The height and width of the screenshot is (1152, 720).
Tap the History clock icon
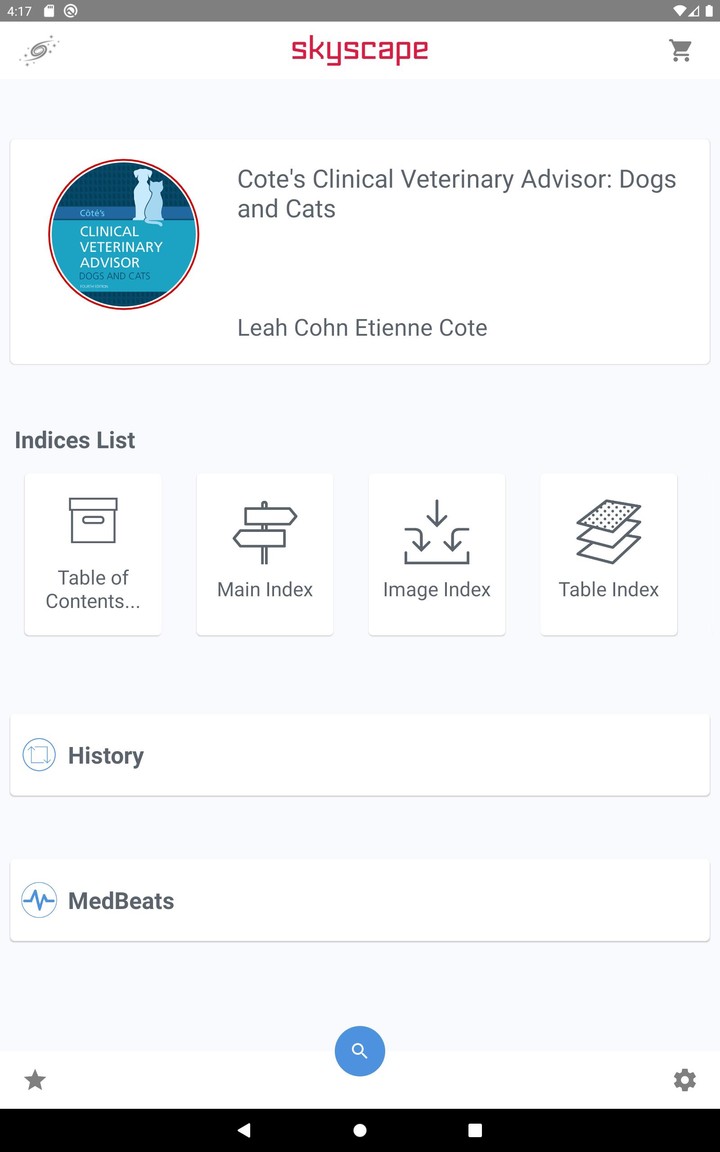tap(39, 755)
